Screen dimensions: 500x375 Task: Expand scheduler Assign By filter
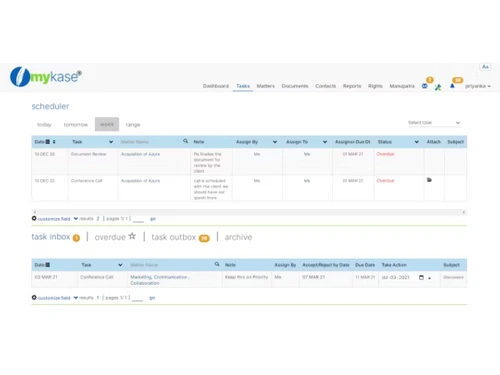275,142
